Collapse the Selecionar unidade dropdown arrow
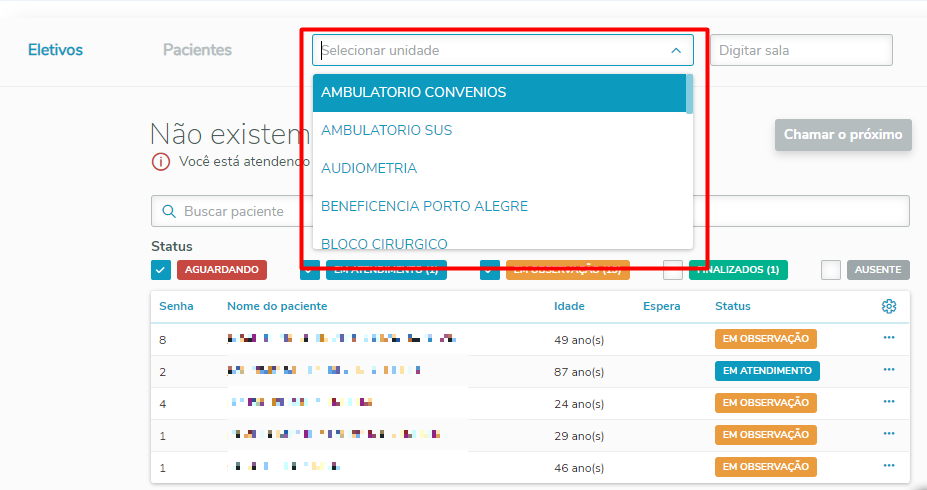This screenshot has height=490, width=927. pos(676,50)
